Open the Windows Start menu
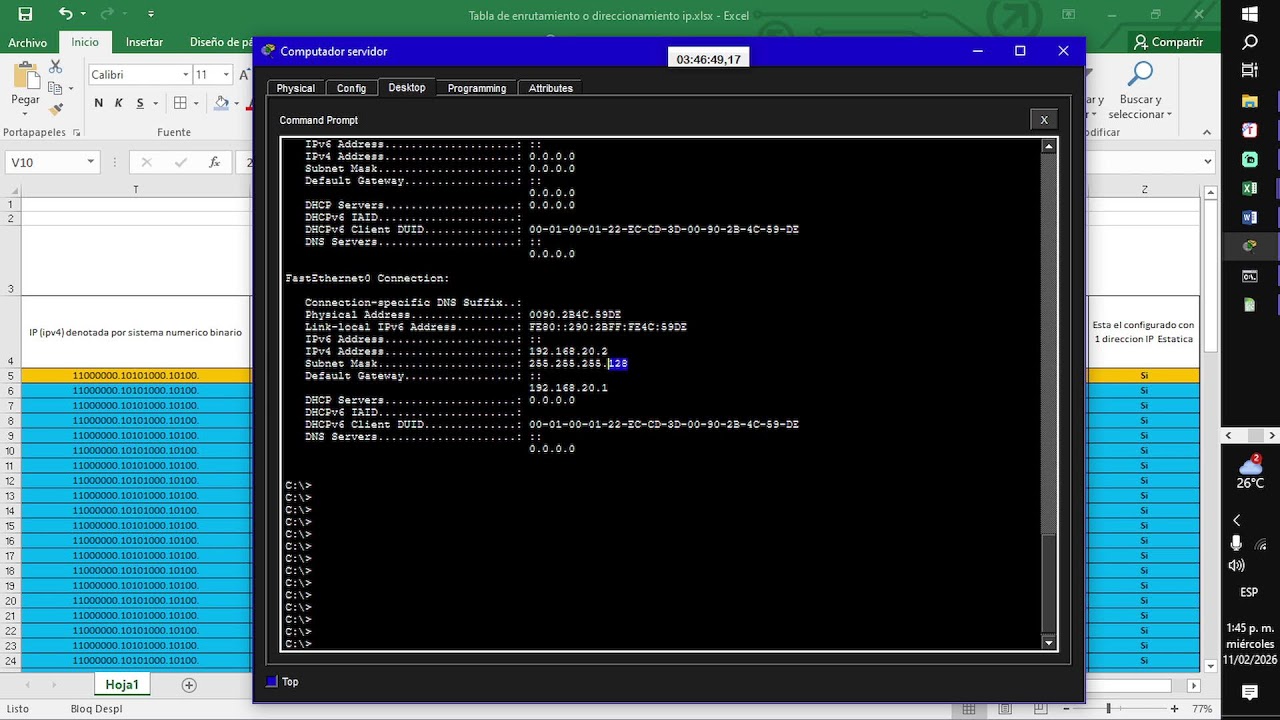Image resolution: width=1280 pixels, height=720 pixels. point(1250,14)
